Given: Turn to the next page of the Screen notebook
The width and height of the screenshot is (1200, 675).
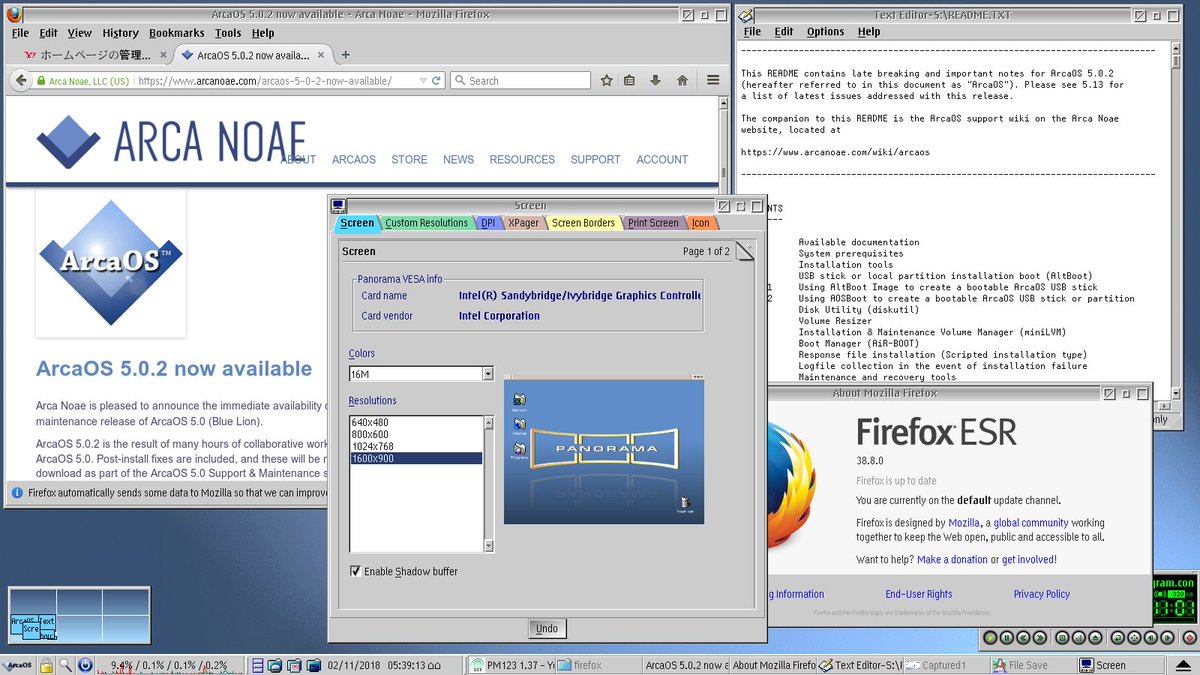Looking at the screenshot, I should coord(749,248).
